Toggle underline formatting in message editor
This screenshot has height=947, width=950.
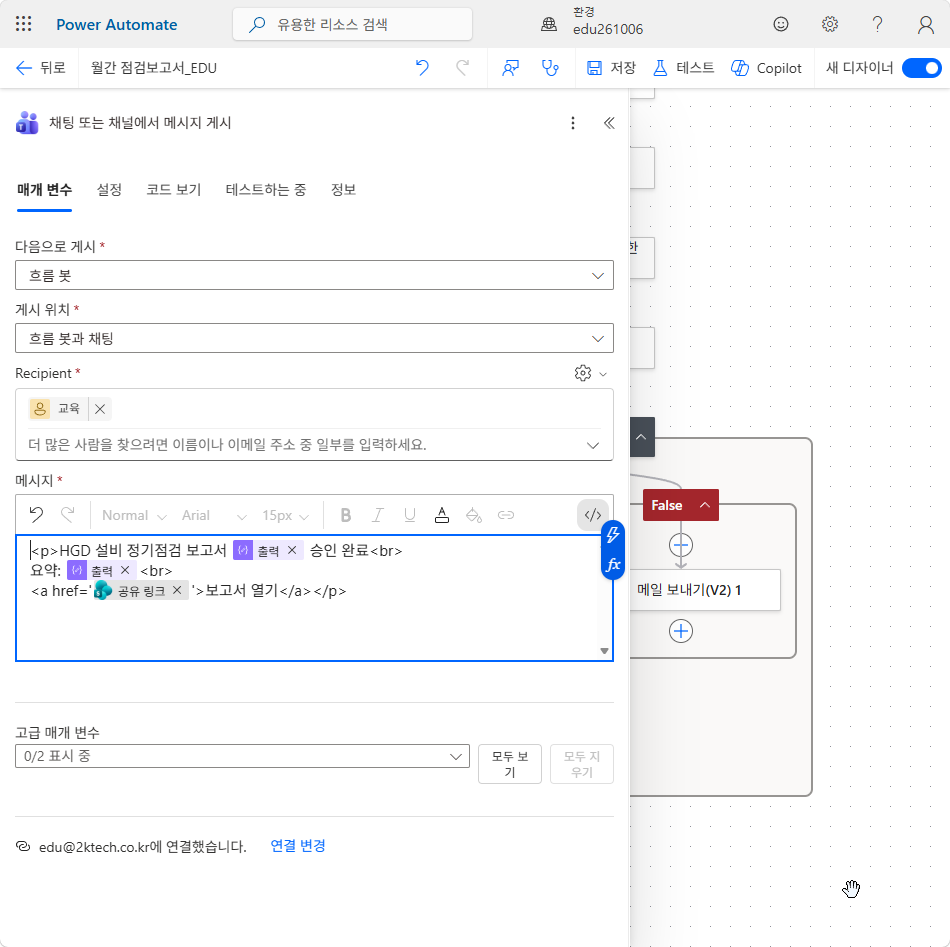click(x=410, y=515)
